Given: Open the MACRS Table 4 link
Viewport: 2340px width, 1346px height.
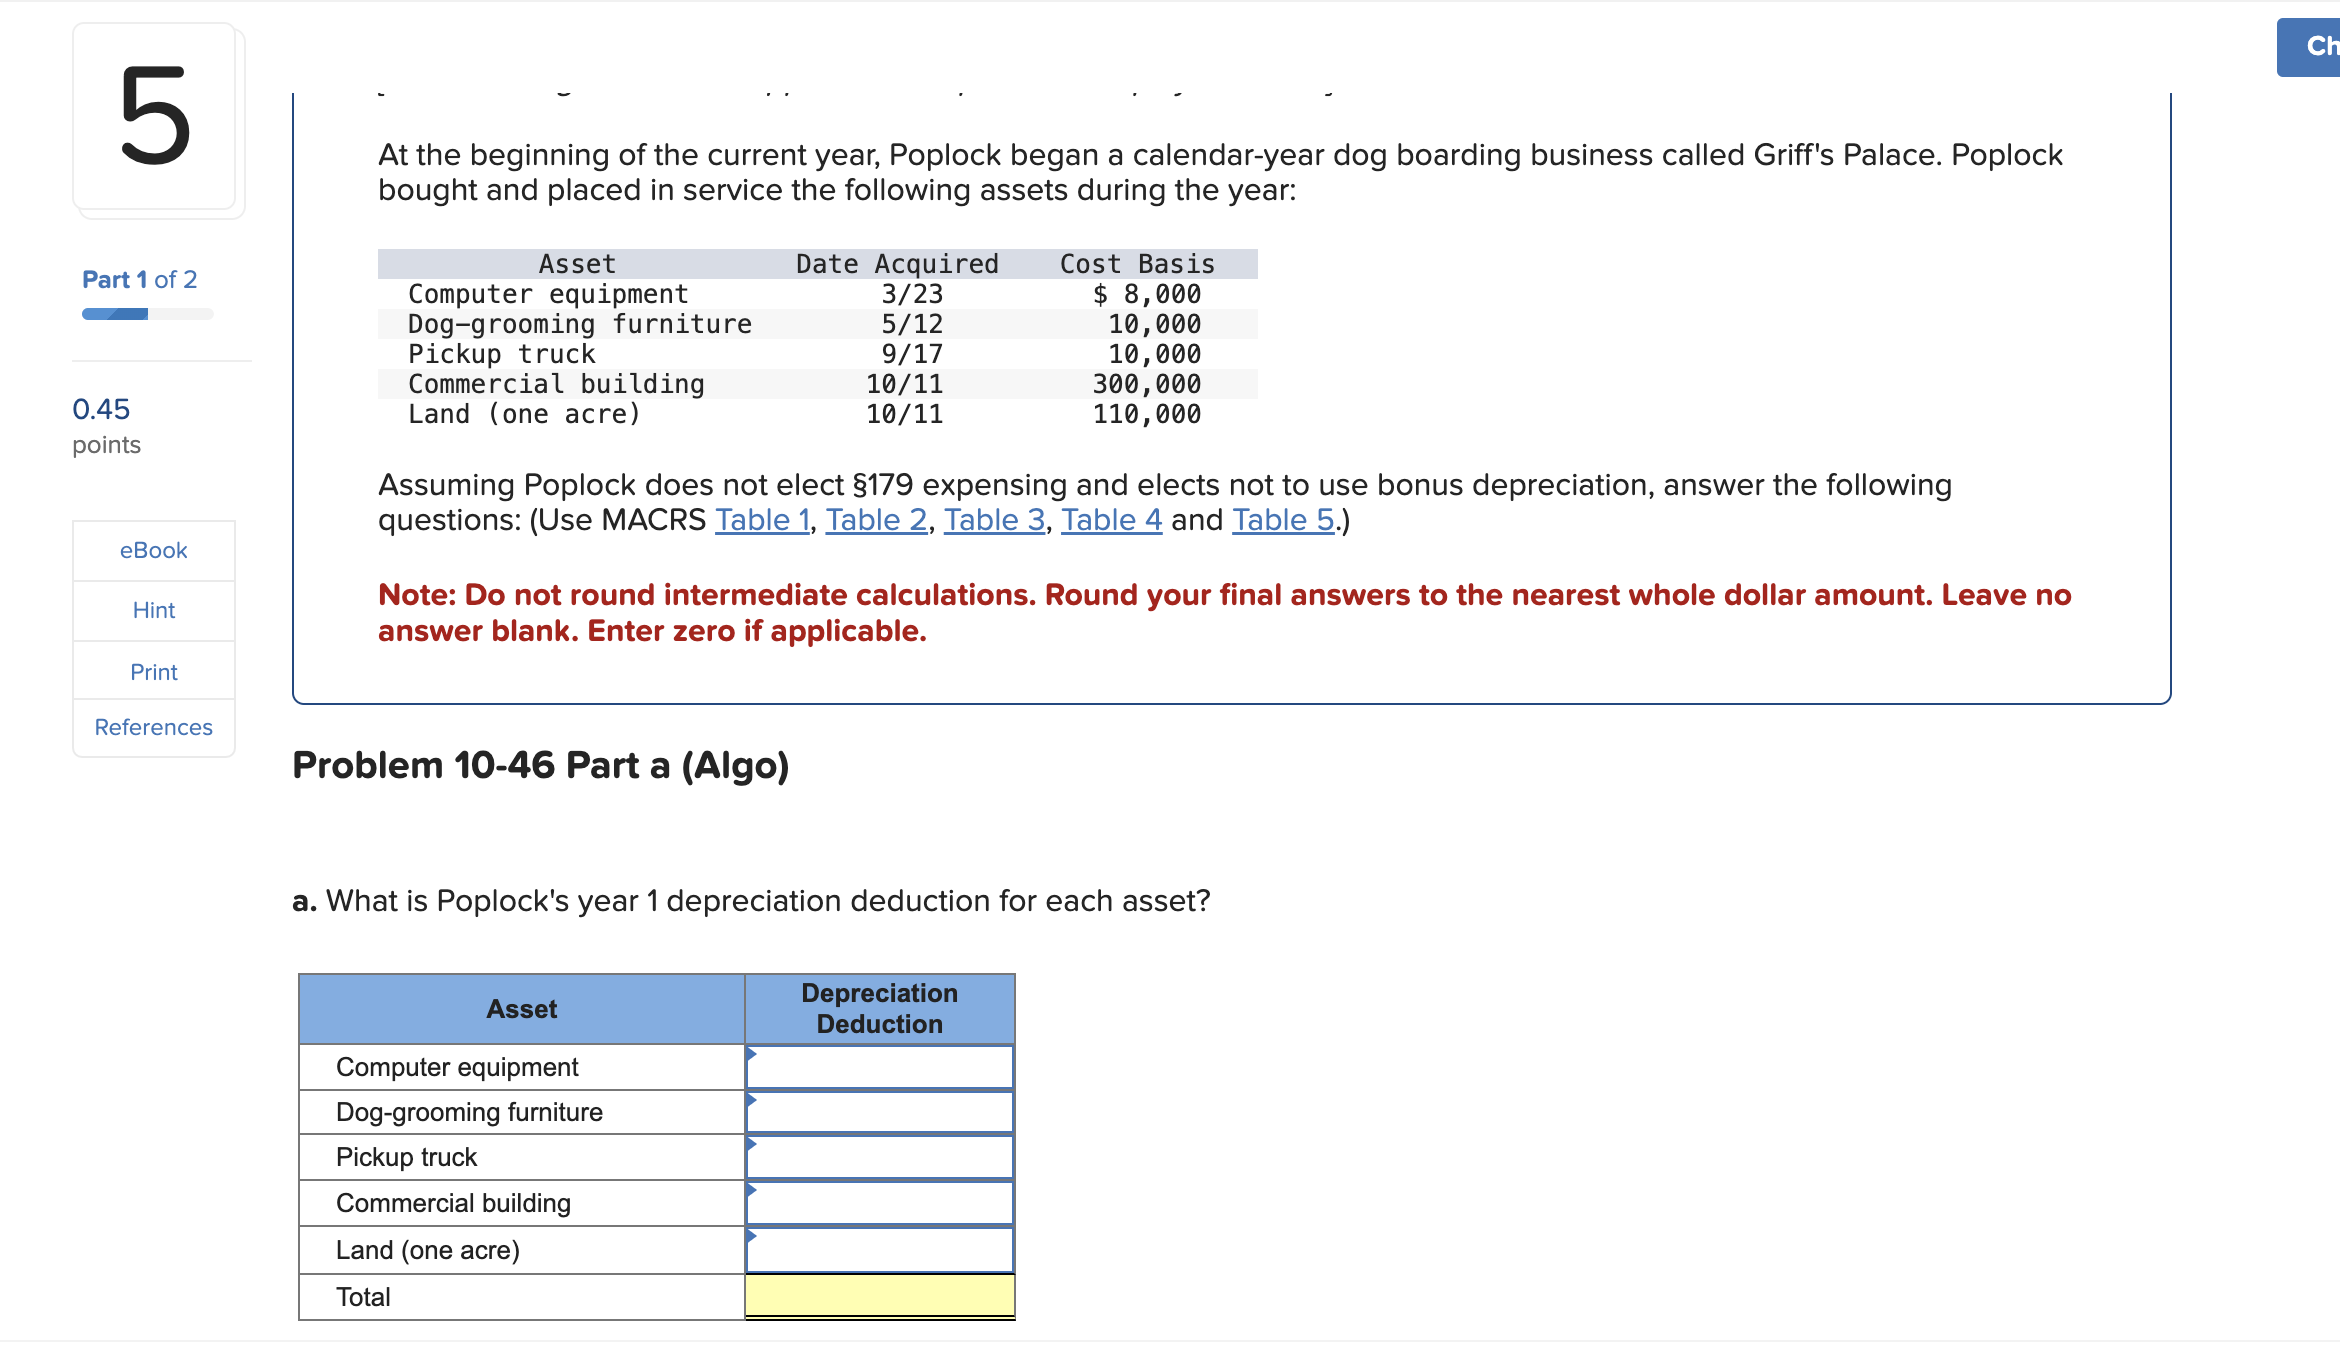Looking at the screenshot, I should pyautogui.click(x=1111, y=520).
